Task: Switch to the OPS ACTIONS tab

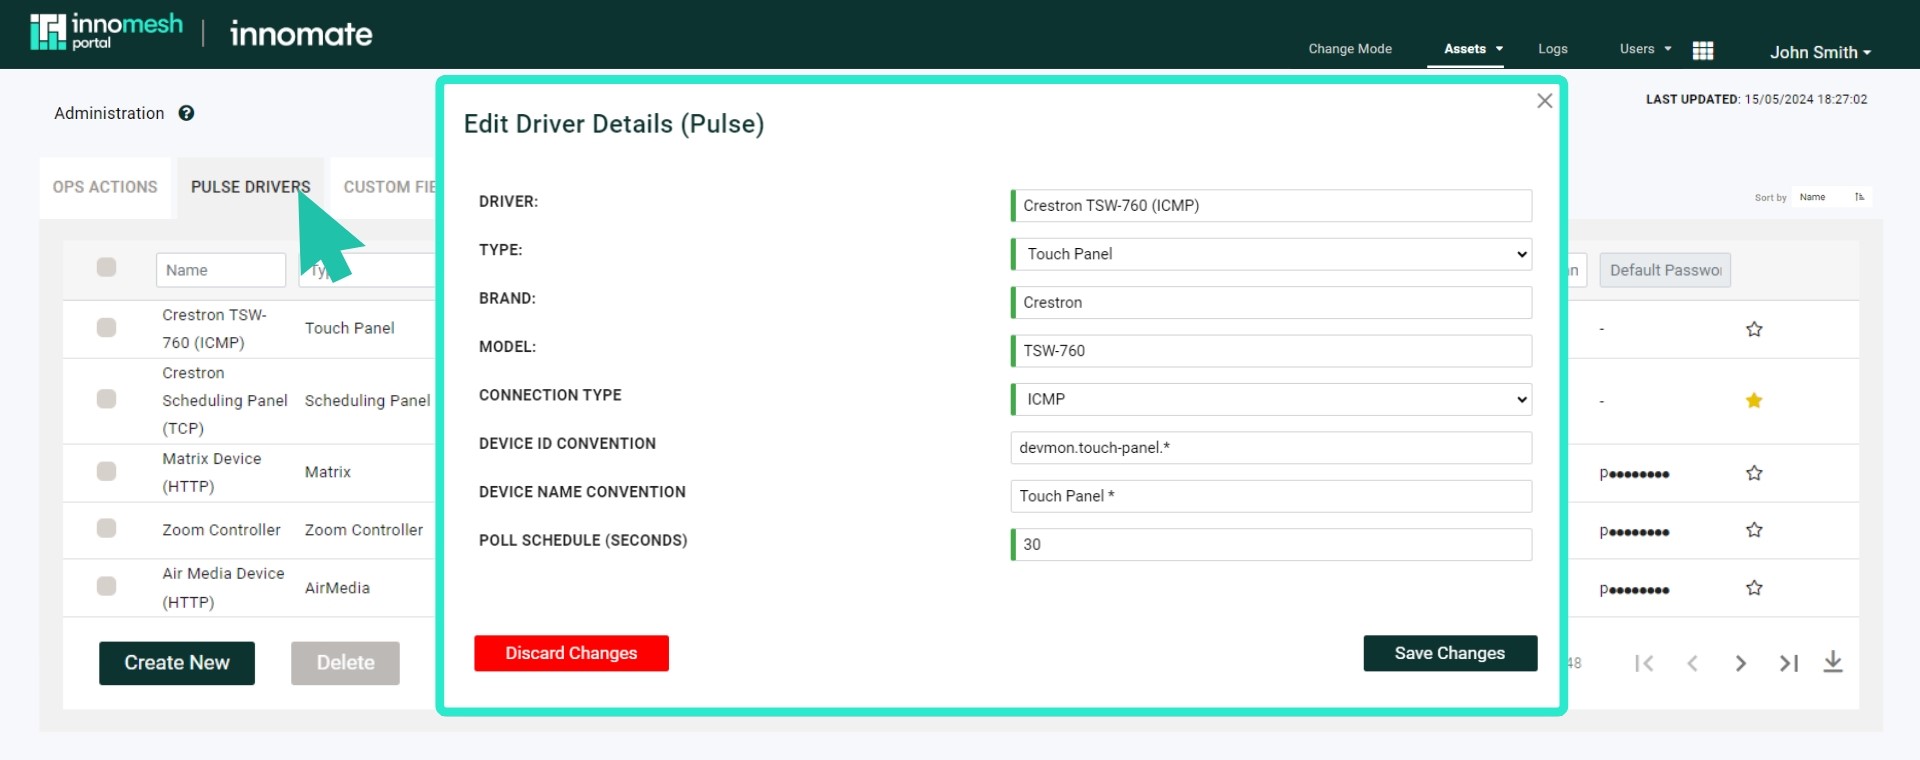Action: point(105,187)
